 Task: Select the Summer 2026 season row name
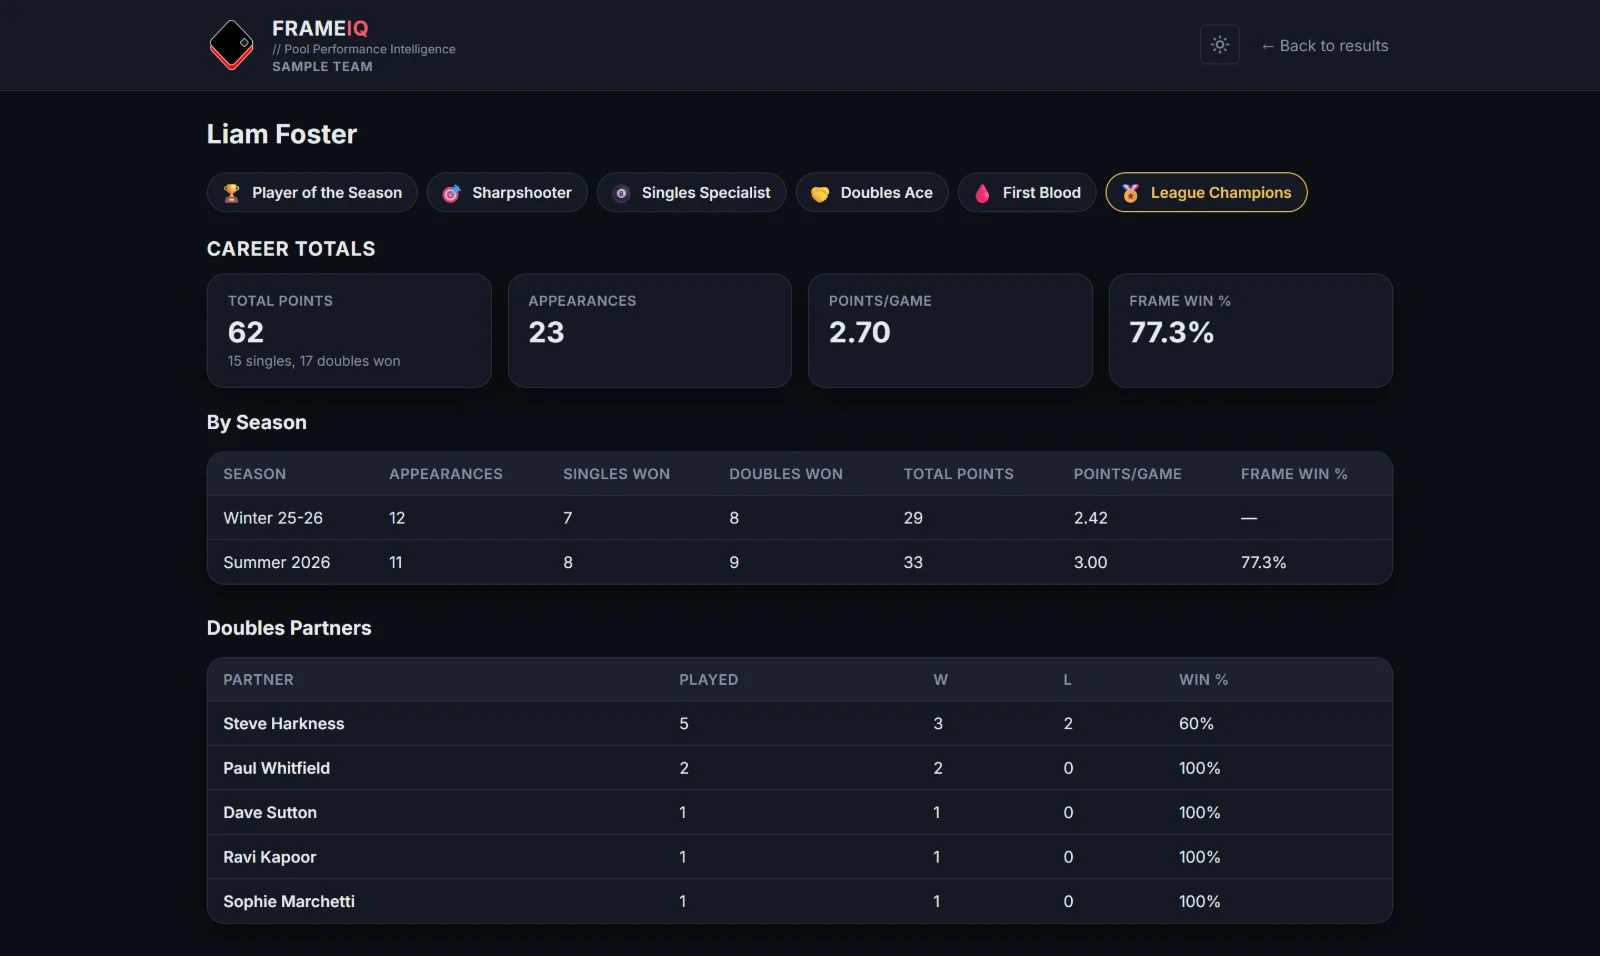click(x=277, y=563)
